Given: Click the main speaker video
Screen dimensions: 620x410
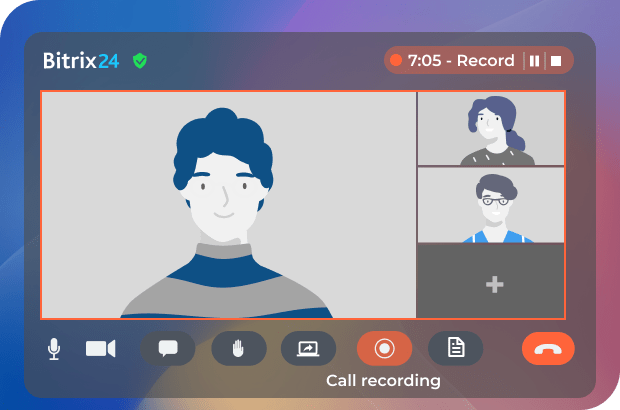Looking at the screenshot, I should [229, 205].
